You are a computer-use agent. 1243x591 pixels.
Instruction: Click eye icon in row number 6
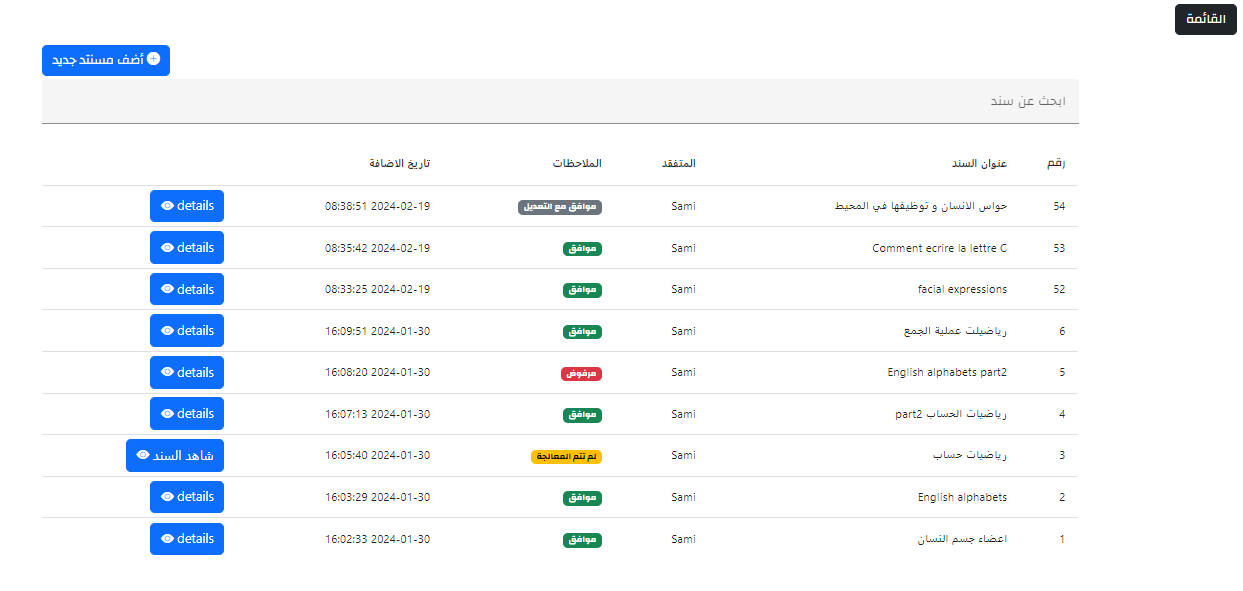[x=167, y=331]
